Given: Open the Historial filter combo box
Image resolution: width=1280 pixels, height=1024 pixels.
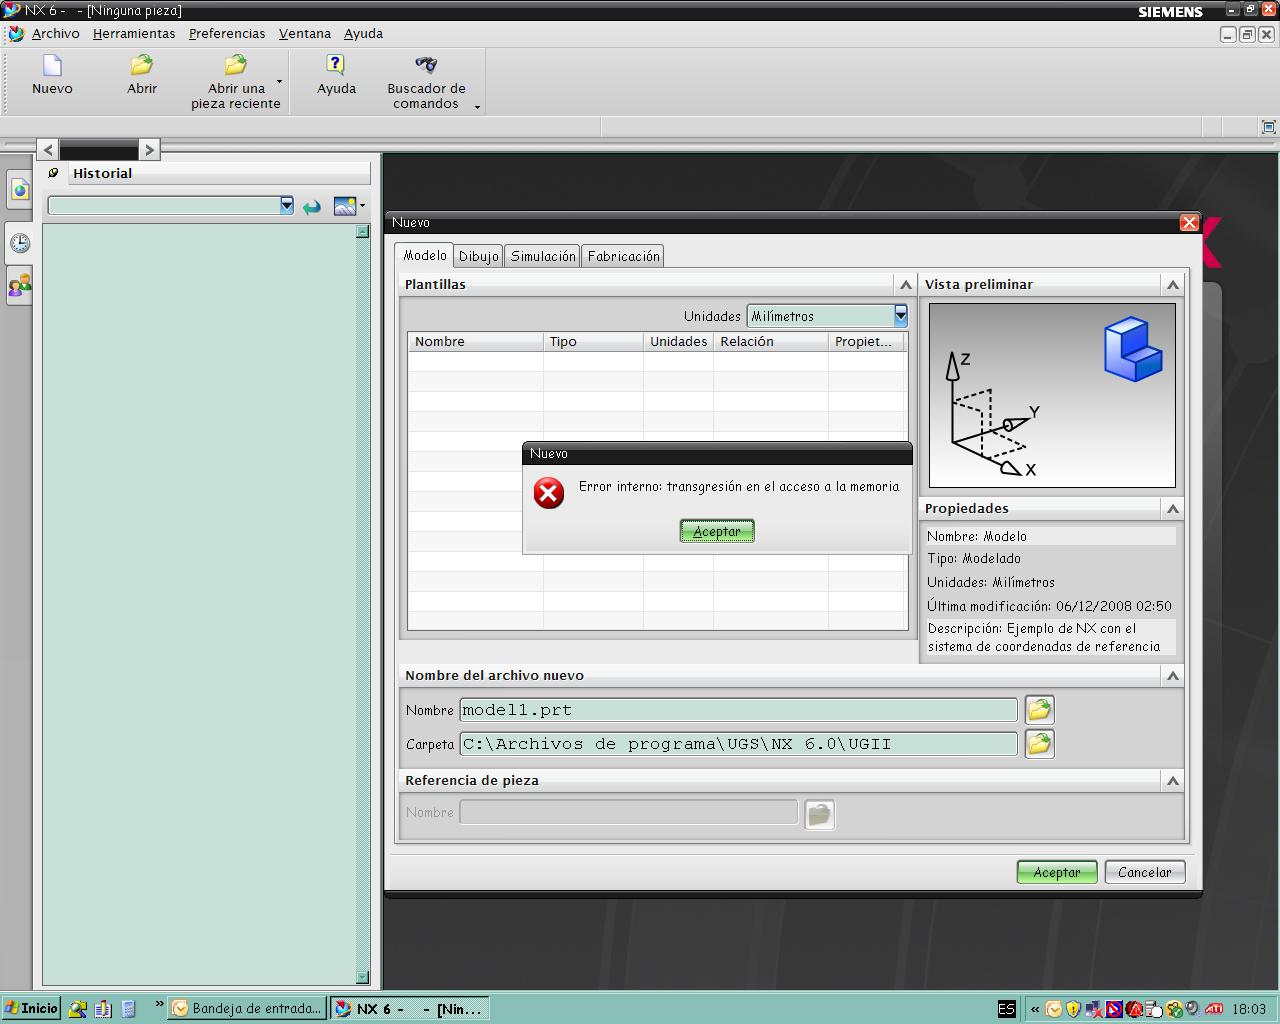Looking at the screenshot, I should pyautogui.click(x=171, y=205).
